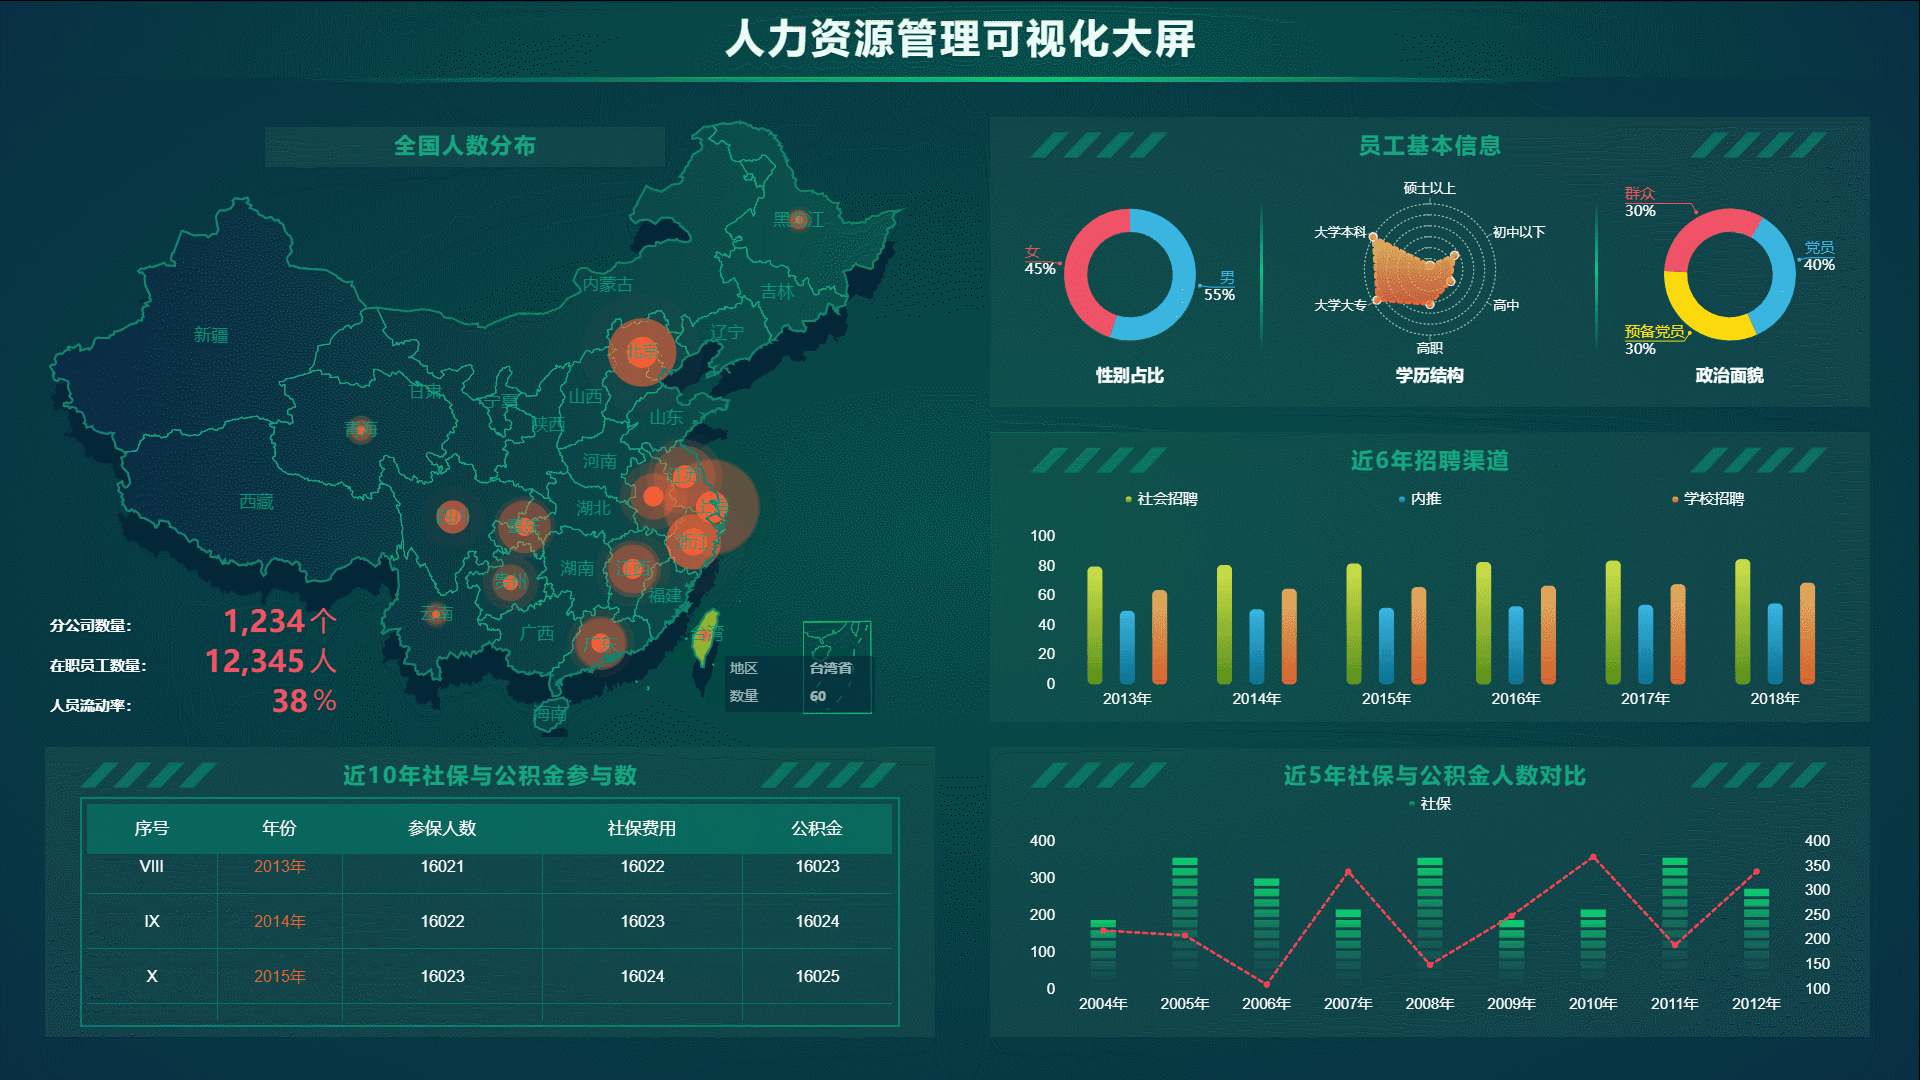Click the 西藏 region on the map
This screenshot has height=1080, width=1920.
coord(256,501)
